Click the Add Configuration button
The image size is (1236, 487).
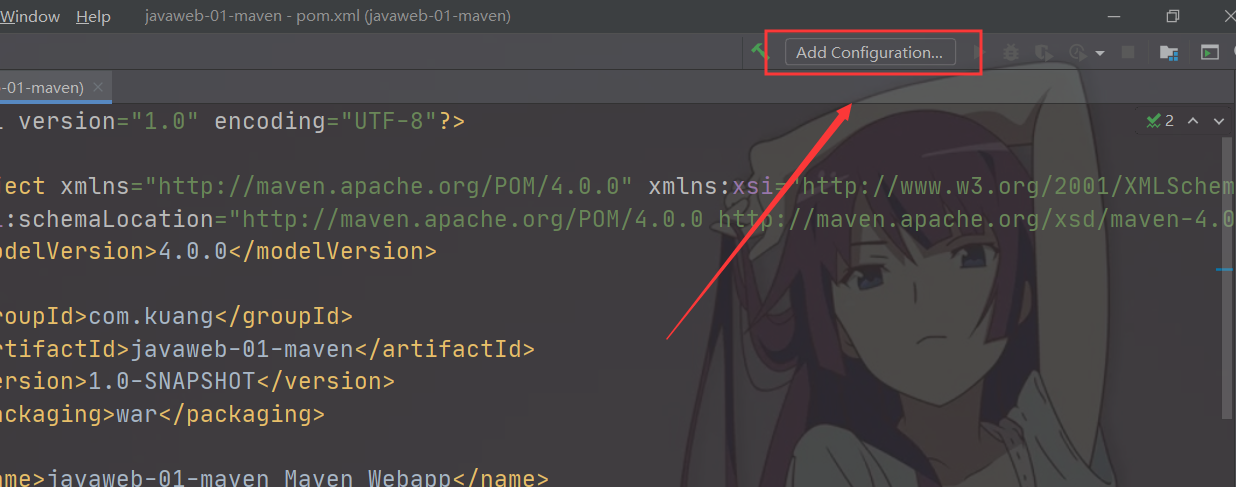[870, 53]
